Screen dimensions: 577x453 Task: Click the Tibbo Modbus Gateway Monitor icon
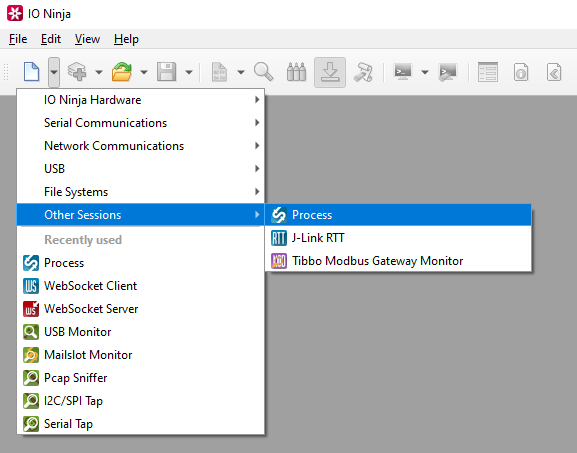(x=279, y=261)
